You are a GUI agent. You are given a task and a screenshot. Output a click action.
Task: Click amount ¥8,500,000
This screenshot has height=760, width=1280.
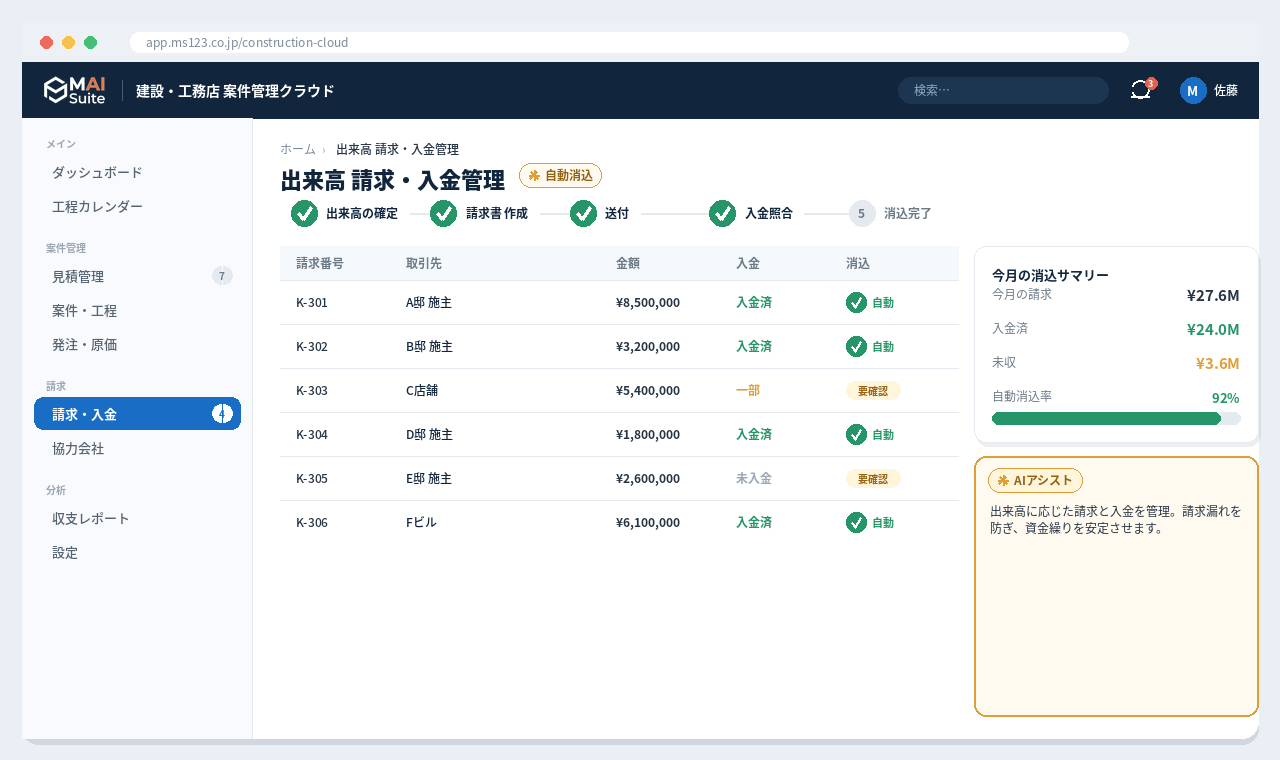(x=648, y=303)
